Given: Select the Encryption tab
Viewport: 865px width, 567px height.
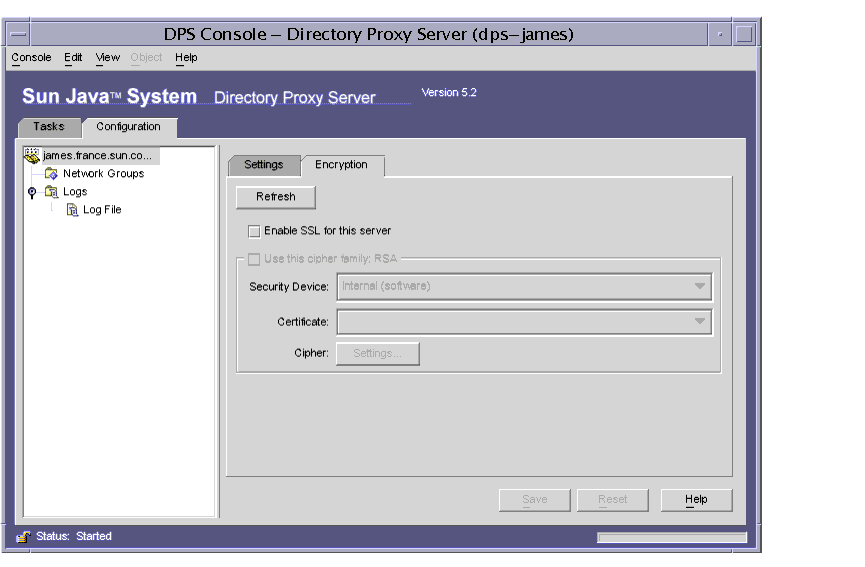Looking at the screenshot, I should pyautogui.click(x=342, y=165).
